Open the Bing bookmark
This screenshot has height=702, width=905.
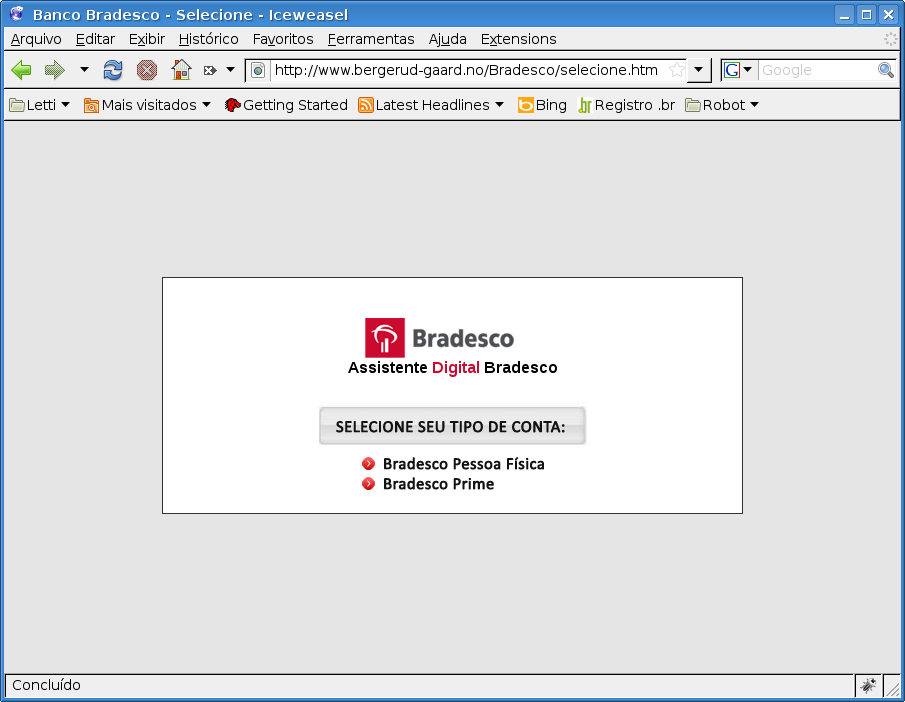pos(542,105)
